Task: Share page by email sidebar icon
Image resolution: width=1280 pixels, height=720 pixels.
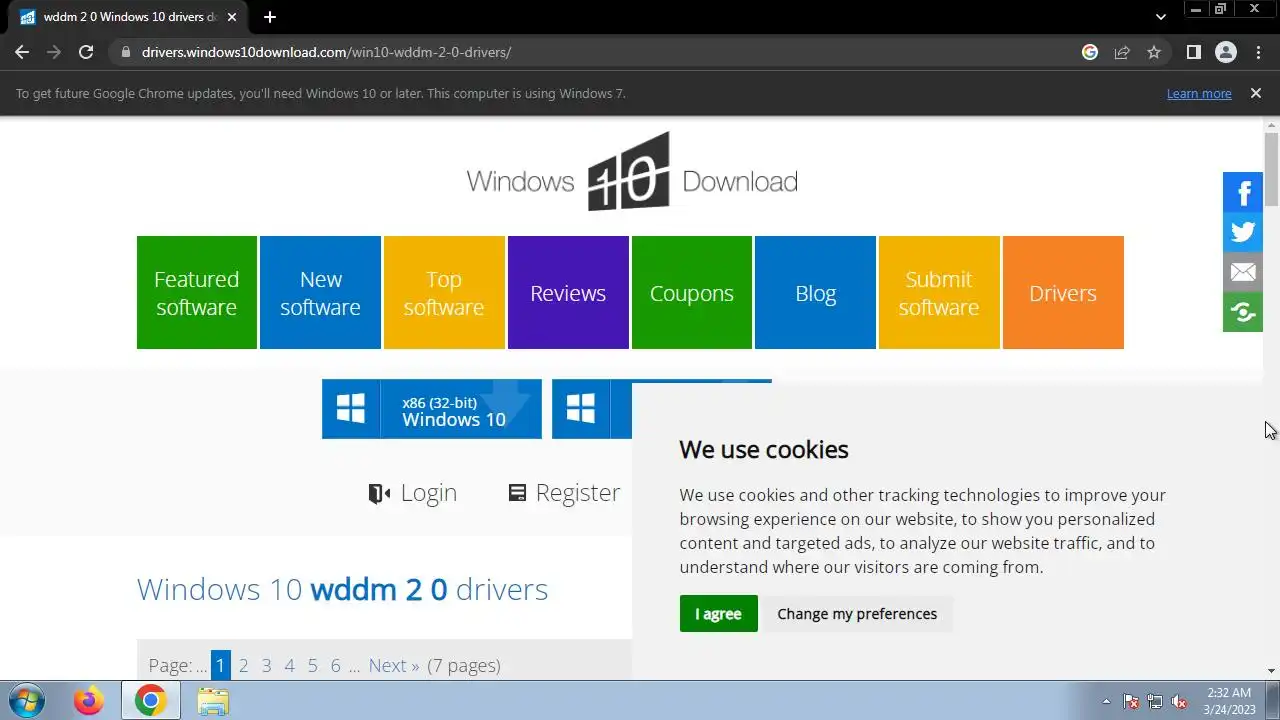Action: [x=1243, y=272]
